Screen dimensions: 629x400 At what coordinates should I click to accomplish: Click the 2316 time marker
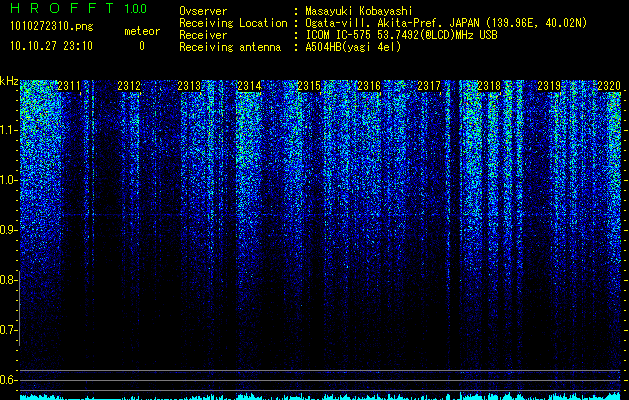[369, 86]
